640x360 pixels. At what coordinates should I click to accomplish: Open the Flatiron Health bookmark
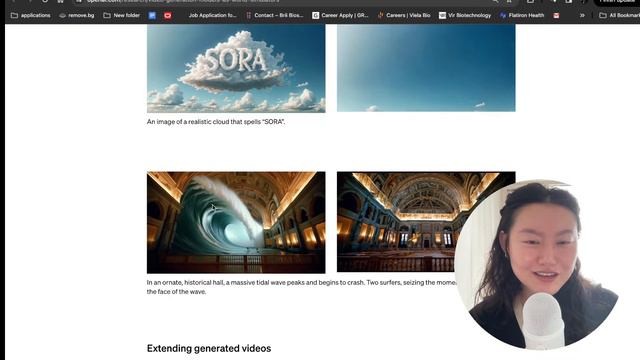click(x=522, y=16)
